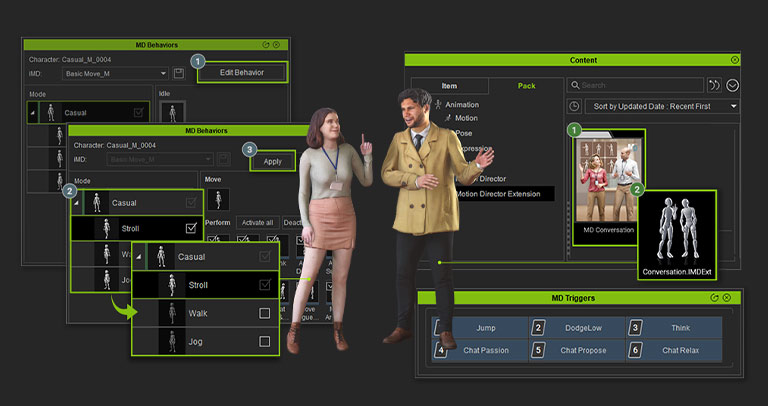The width and height of the screenshot is (768, 406).
Task: Open the greyed-out iMD dropdown in front MD Behaviors window
Action: [x=160, y=160]
